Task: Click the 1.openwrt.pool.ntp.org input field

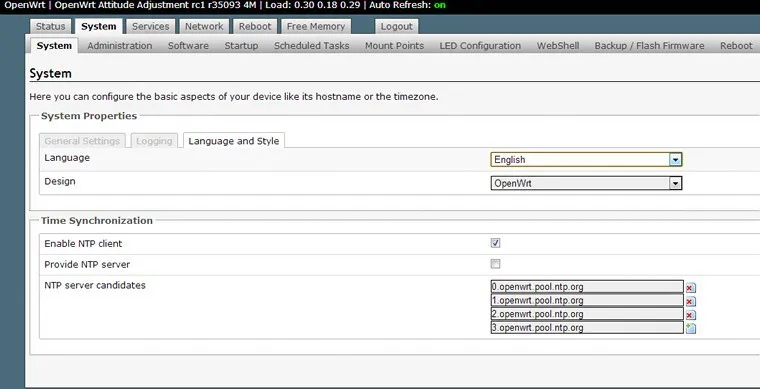Action: (x=587, y=300)
